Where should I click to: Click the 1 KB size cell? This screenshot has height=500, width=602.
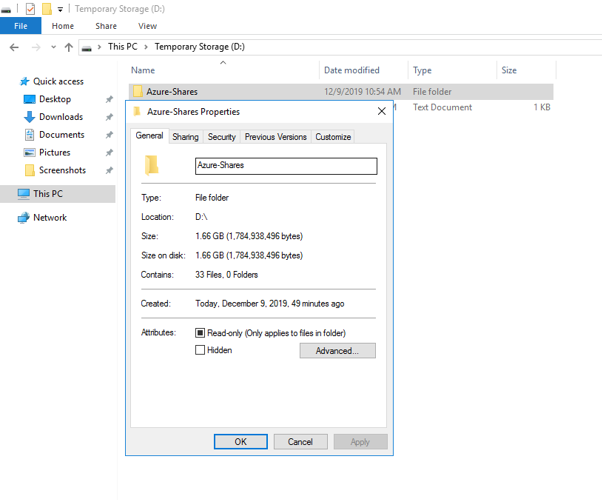coord(542,108)
